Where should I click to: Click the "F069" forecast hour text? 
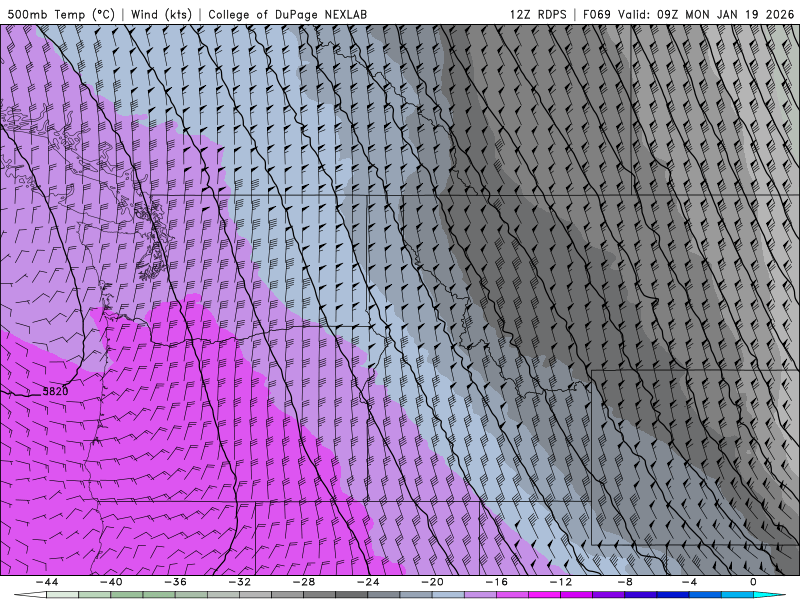tap(596, 14)
